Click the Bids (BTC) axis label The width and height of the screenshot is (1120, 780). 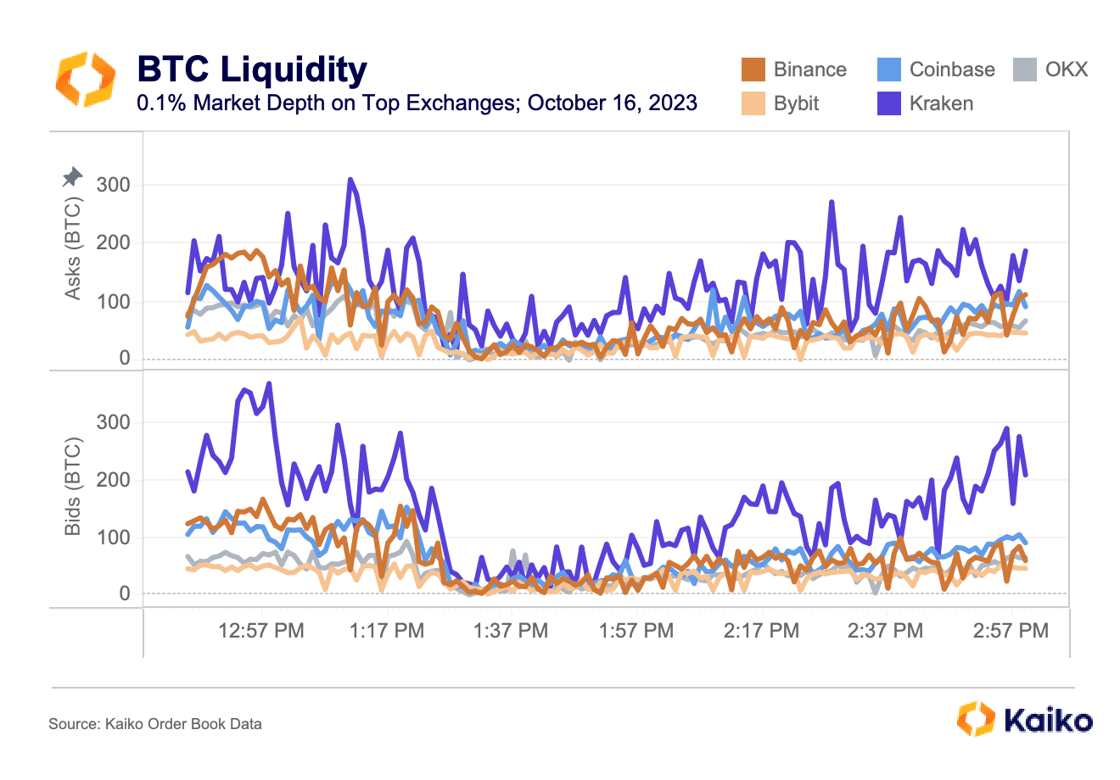click(73, 486)
